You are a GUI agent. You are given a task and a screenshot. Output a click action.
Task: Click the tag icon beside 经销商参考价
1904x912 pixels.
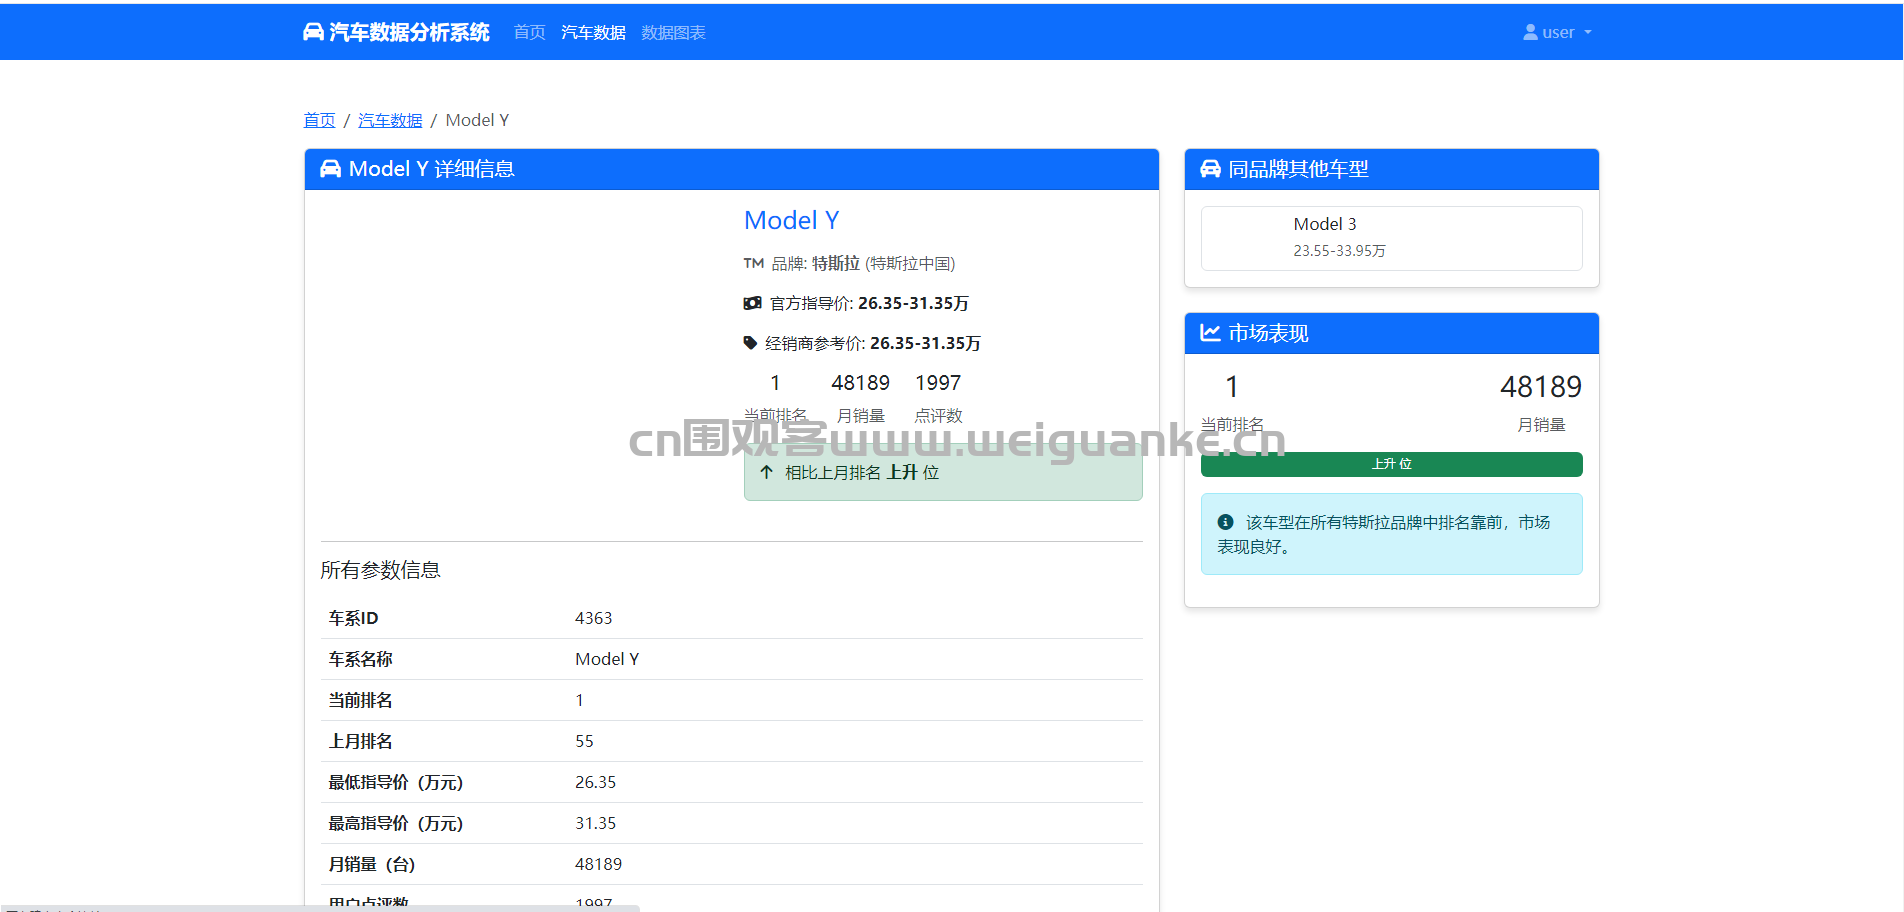[750, 343]
